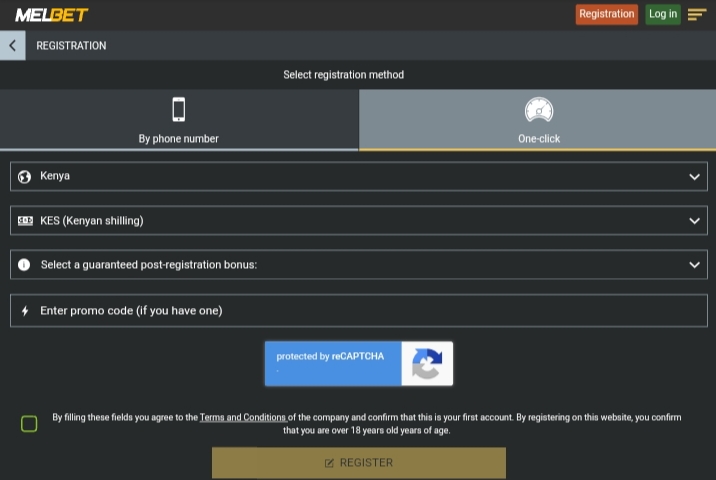Click the promo code input field
This screenshot has height=480, width=716.
[x=359, y=311]
